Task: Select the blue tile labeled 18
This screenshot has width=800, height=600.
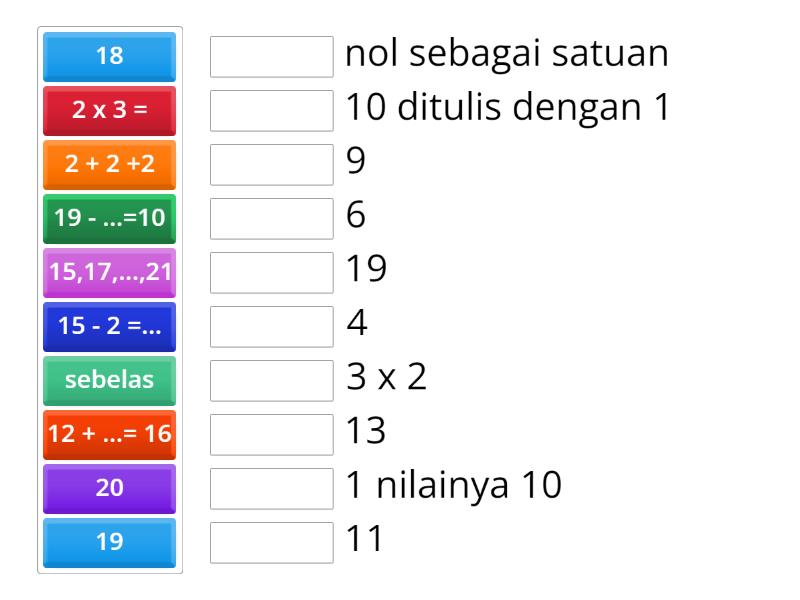Action: click(x=109, y=57)
